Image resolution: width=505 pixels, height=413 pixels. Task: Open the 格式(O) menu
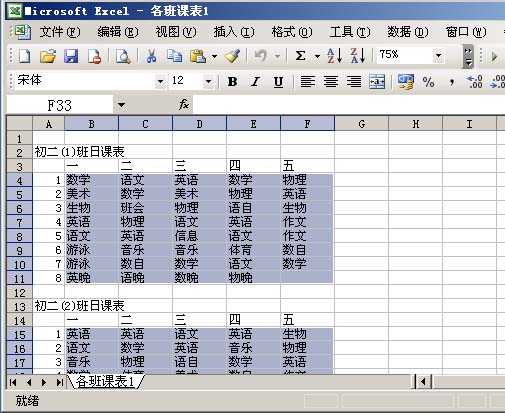292,32
